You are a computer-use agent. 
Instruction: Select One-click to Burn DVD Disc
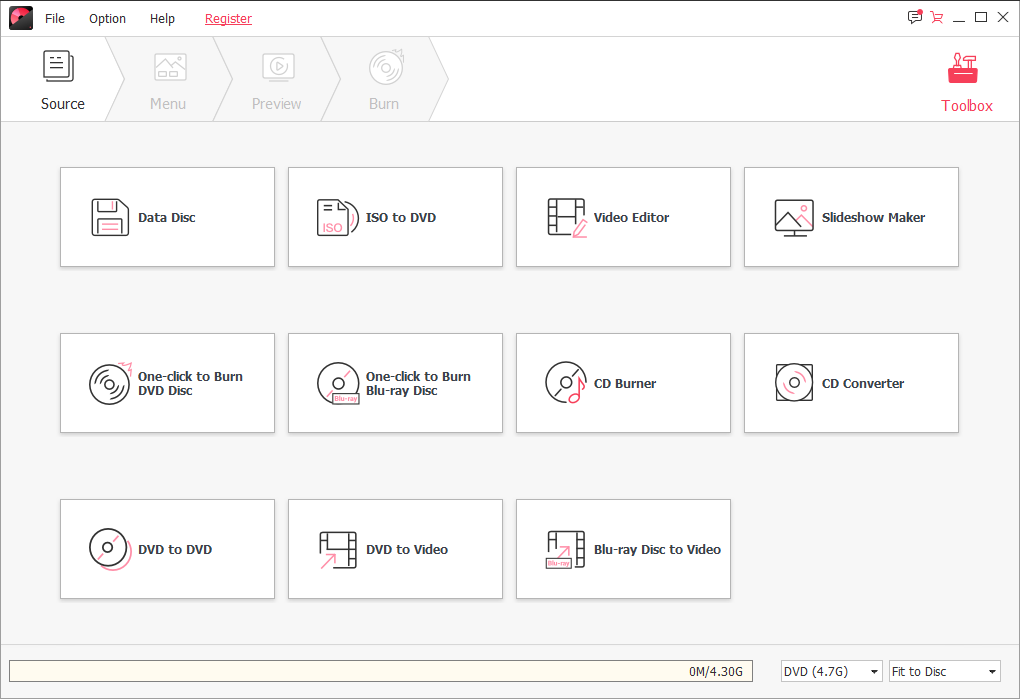[167, 383]
